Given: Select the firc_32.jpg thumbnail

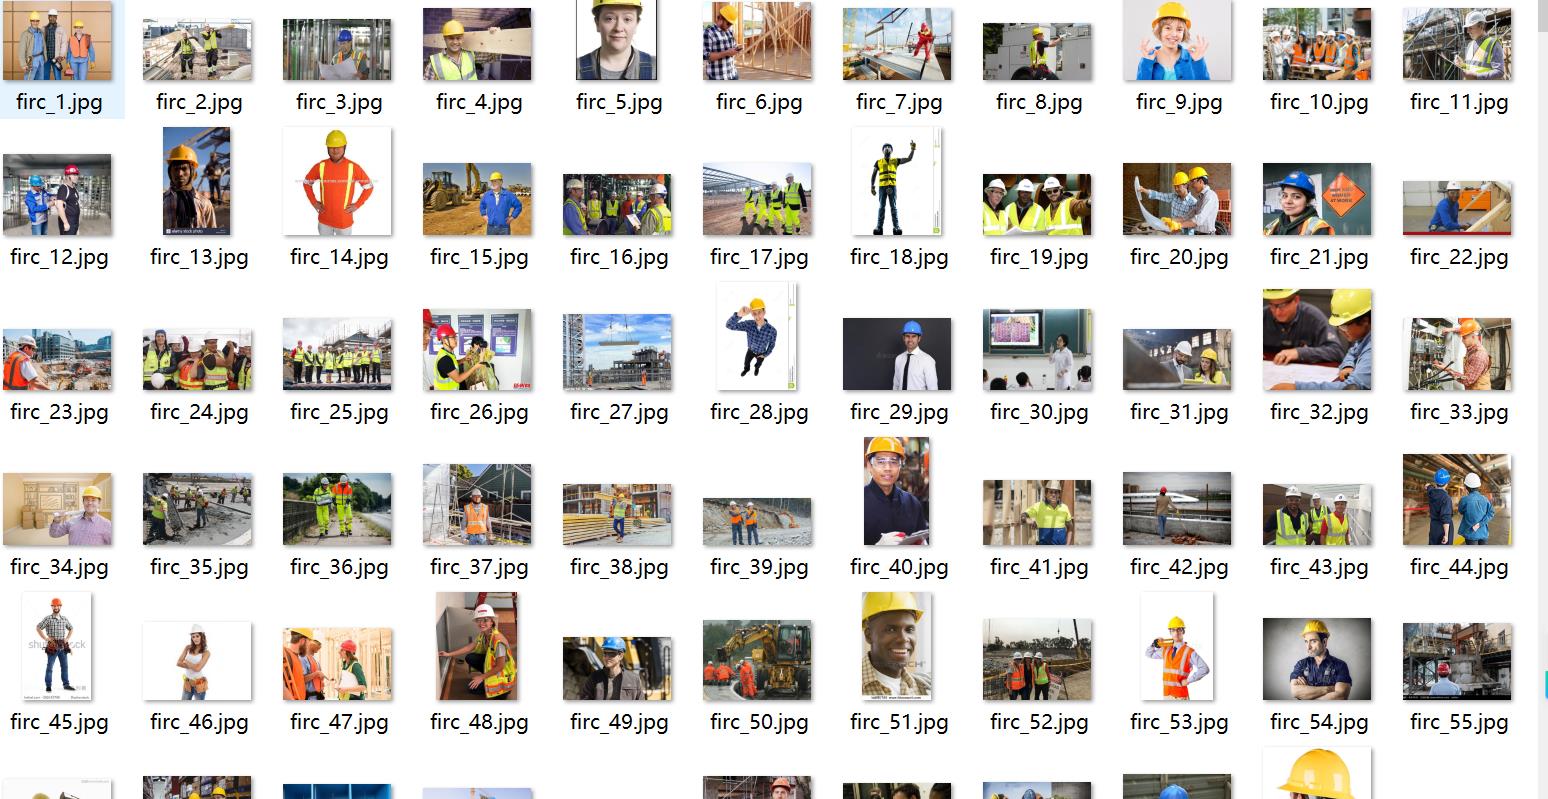Looking at the screenshot, I should coord(1317,340).
